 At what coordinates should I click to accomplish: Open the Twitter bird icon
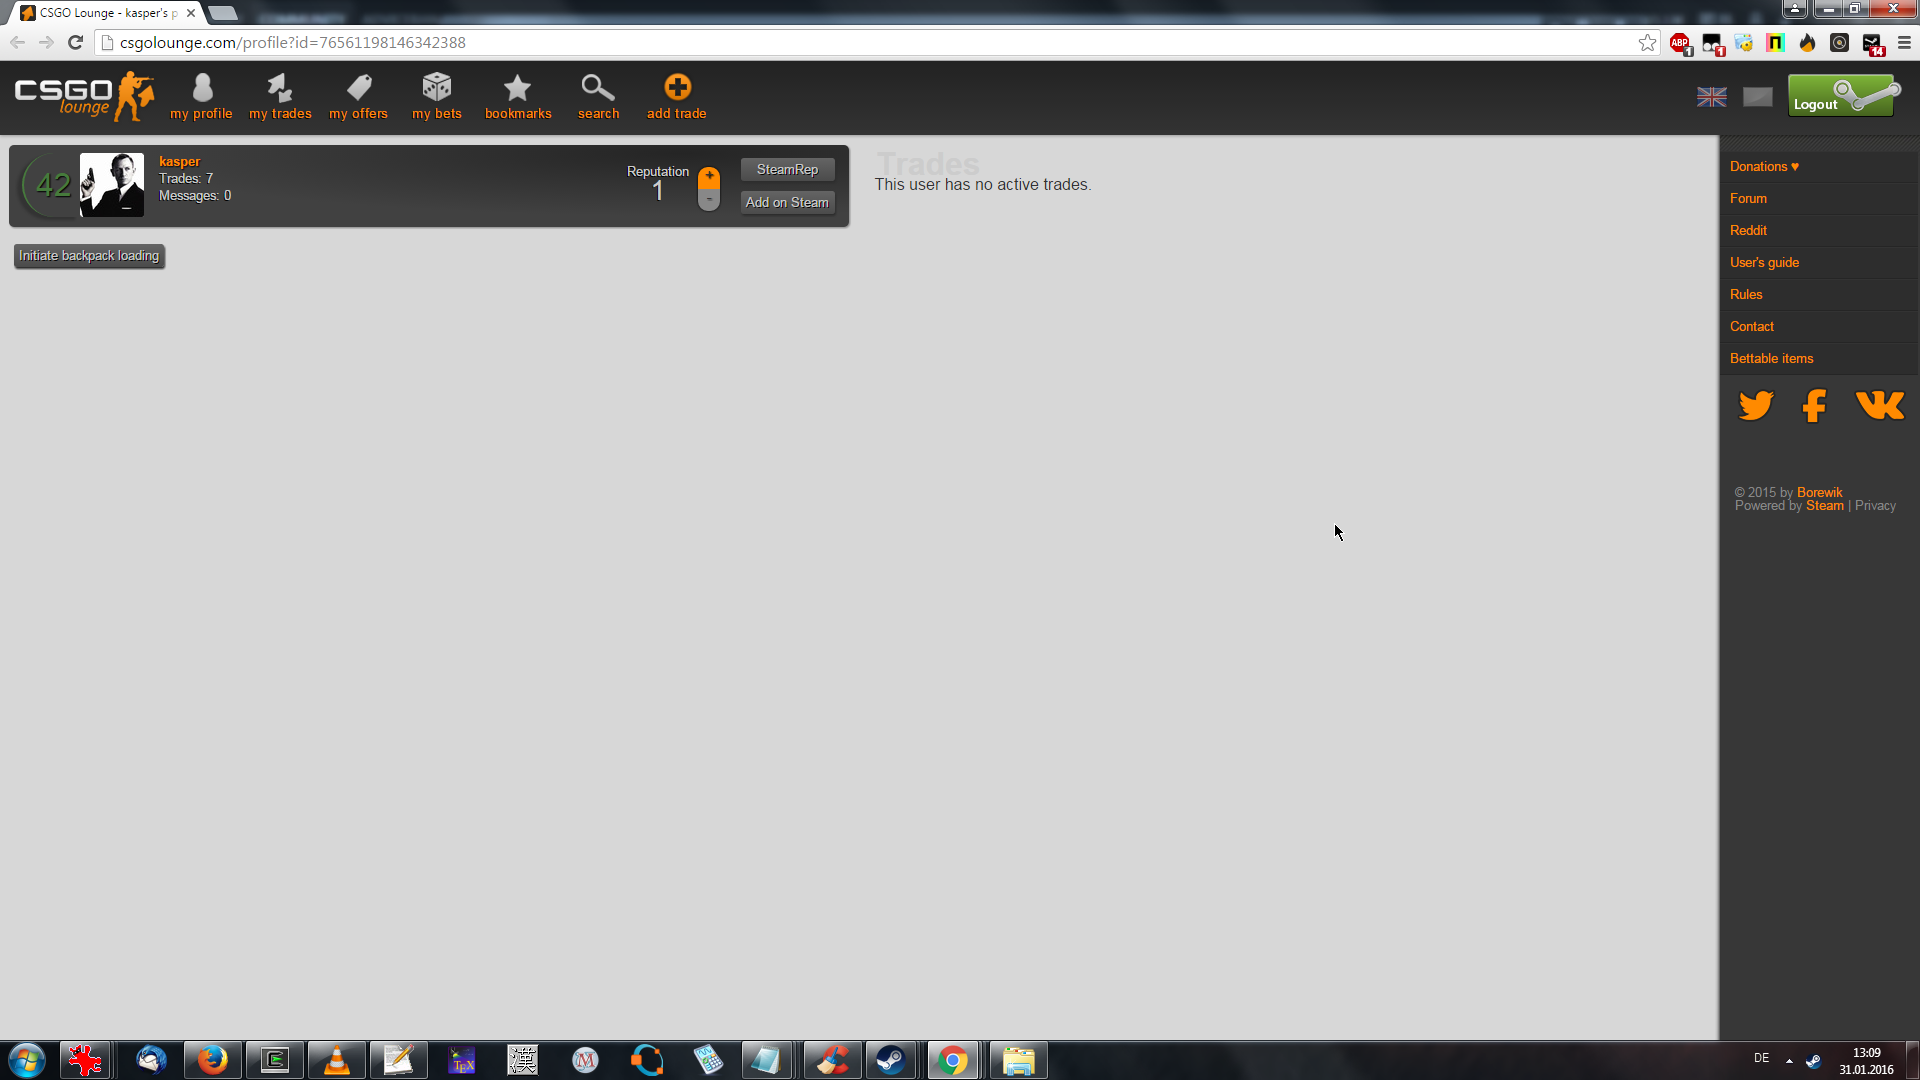point(1756,405)
